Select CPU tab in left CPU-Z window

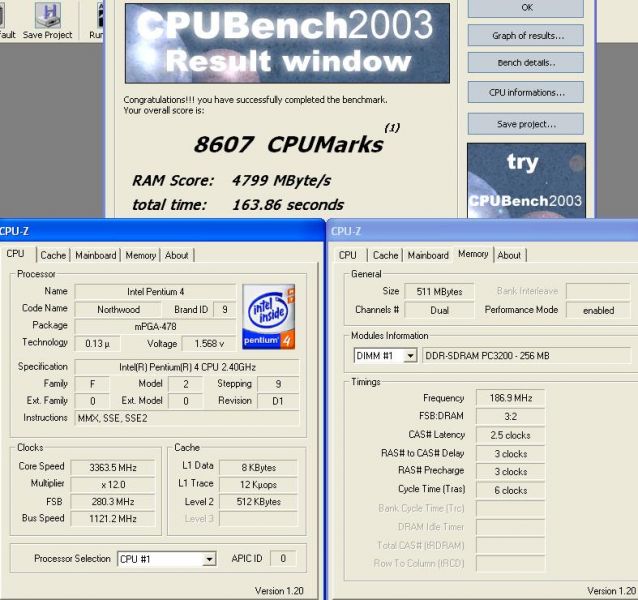tap(16, 254)
